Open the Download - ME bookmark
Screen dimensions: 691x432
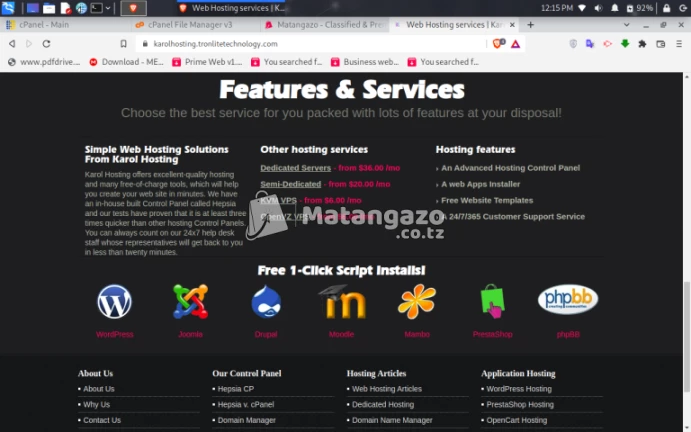pos(126,62)
